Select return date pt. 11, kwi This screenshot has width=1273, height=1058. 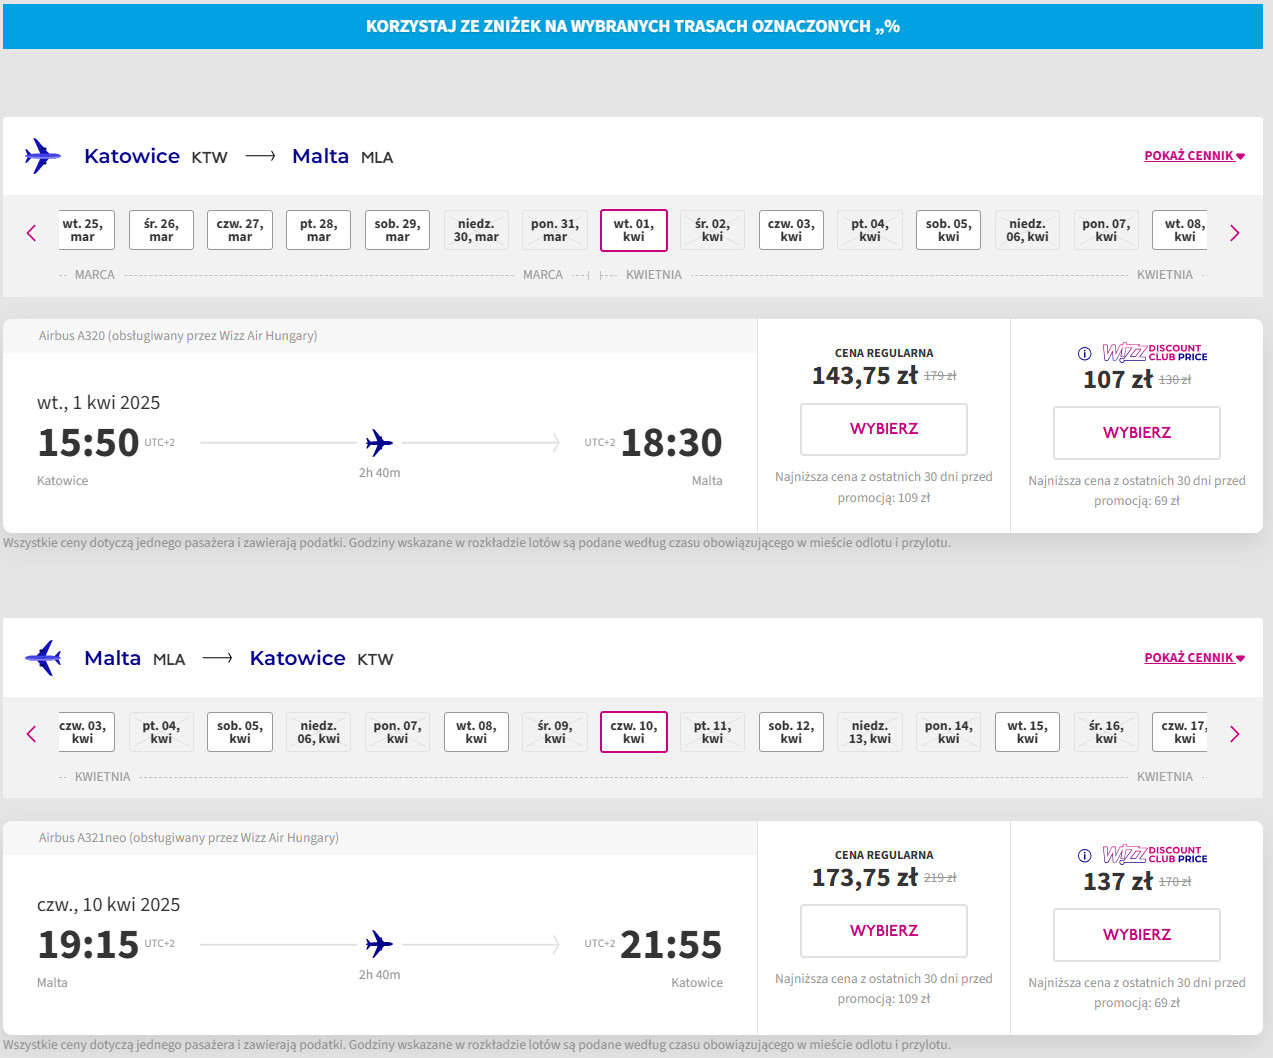click(712, 733)
